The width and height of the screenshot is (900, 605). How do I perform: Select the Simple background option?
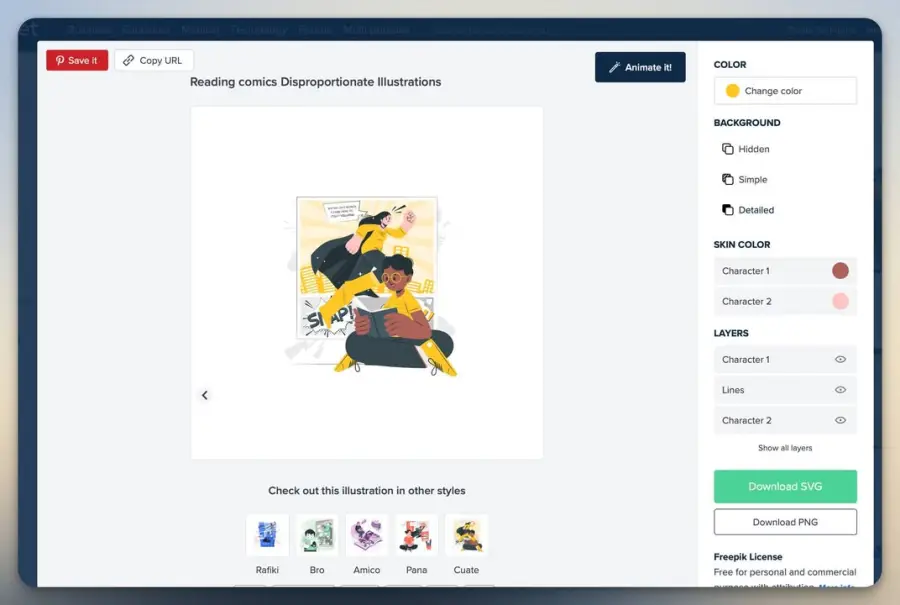tap(744, 180)
